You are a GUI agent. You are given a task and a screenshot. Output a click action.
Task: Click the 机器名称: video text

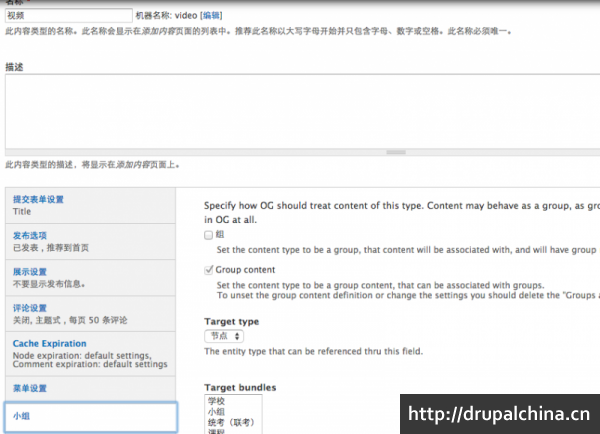166,15
